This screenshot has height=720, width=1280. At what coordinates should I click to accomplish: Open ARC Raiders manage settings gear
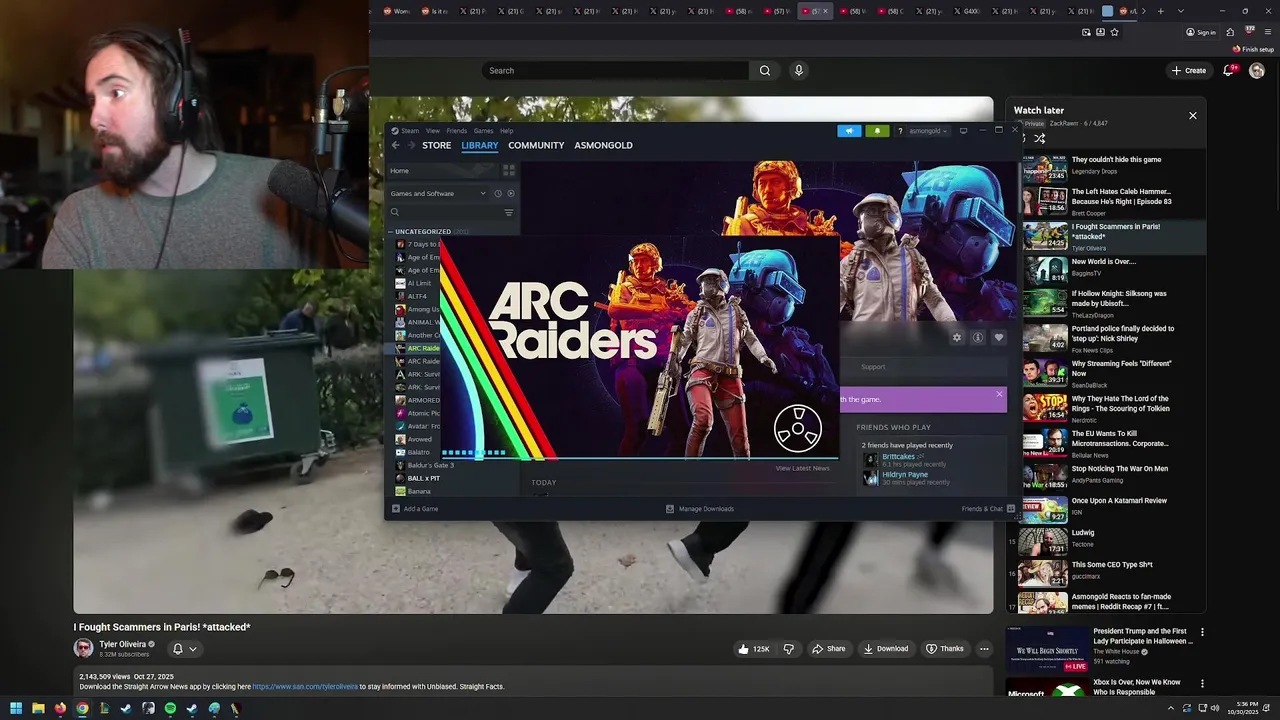[x=957, y=338]
